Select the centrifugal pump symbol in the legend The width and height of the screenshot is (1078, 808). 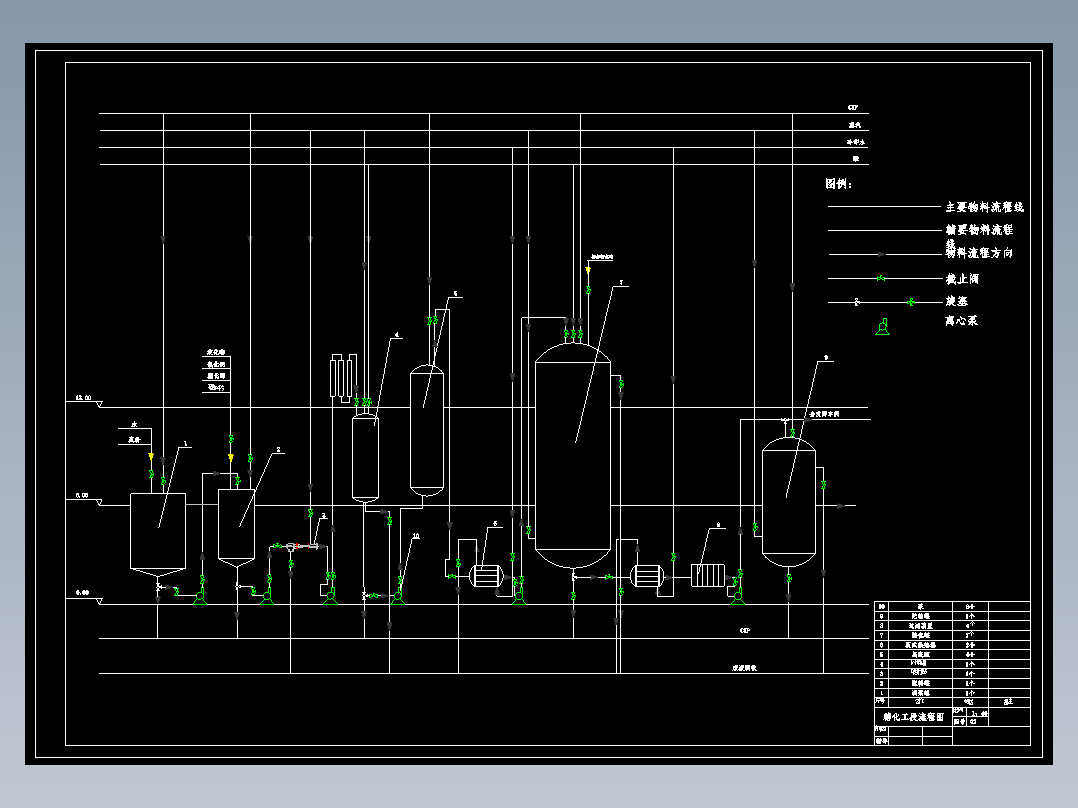[883, 327]
